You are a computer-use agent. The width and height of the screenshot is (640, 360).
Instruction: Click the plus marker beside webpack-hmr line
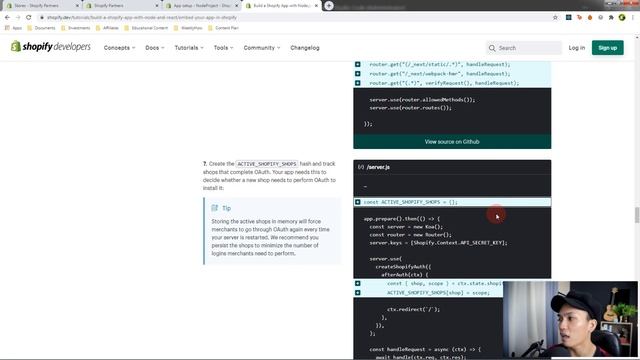(358, 73)
